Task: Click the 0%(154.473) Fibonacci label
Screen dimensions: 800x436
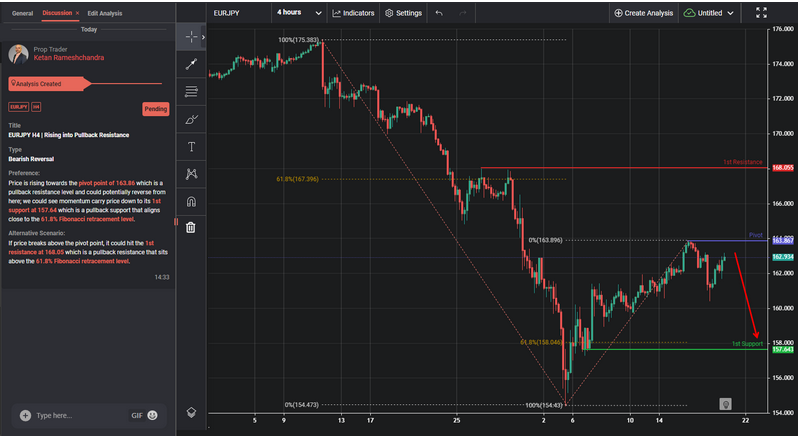Action: pyautogui.click(x=302, y=405)
